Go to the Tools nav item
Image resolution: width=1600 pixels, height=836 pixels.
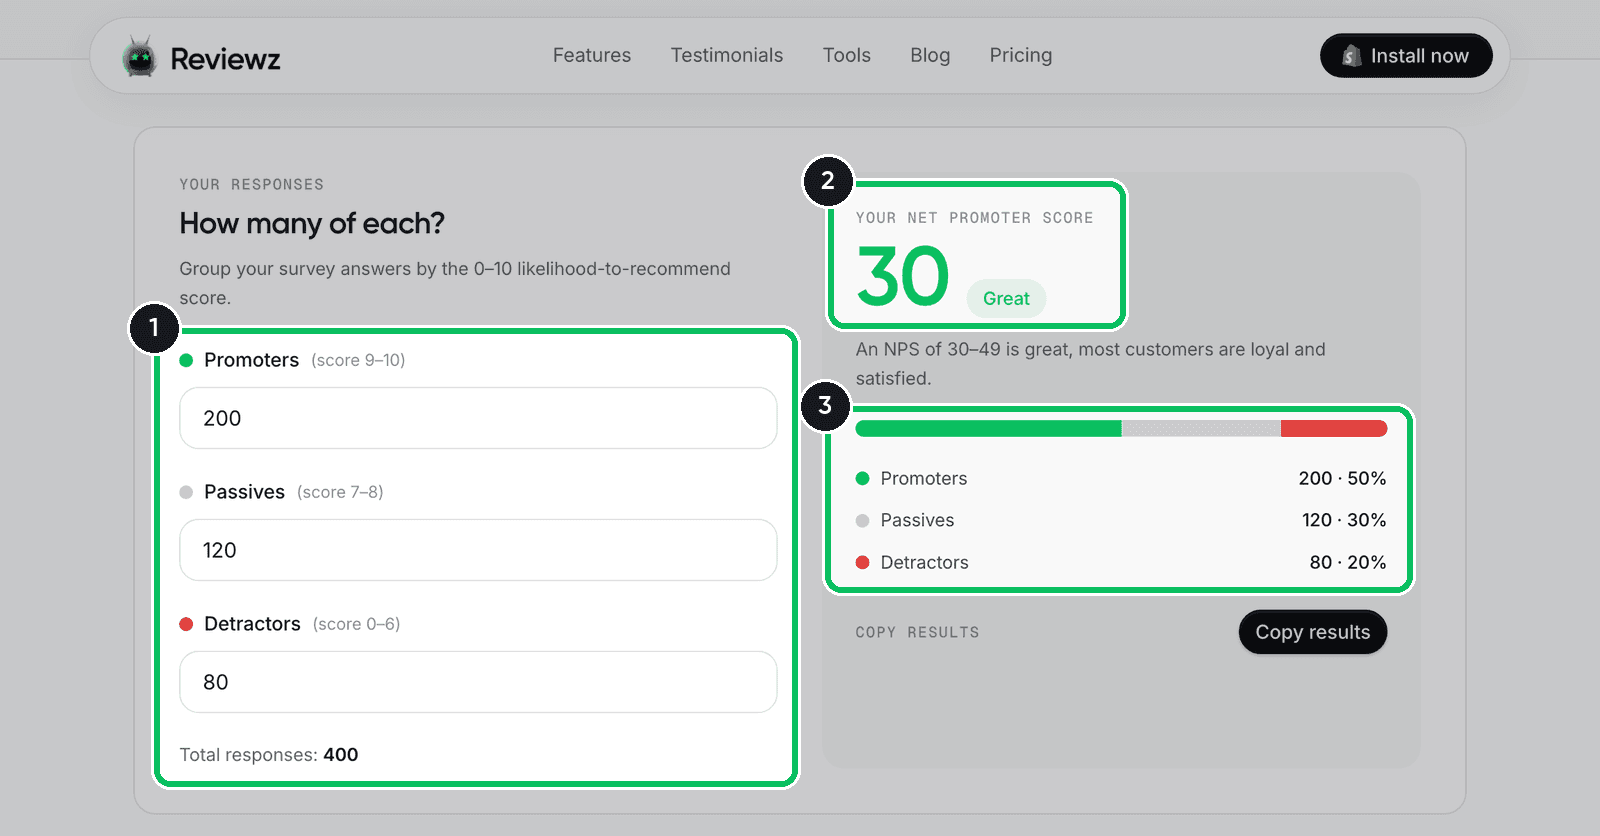pos(847,55)
